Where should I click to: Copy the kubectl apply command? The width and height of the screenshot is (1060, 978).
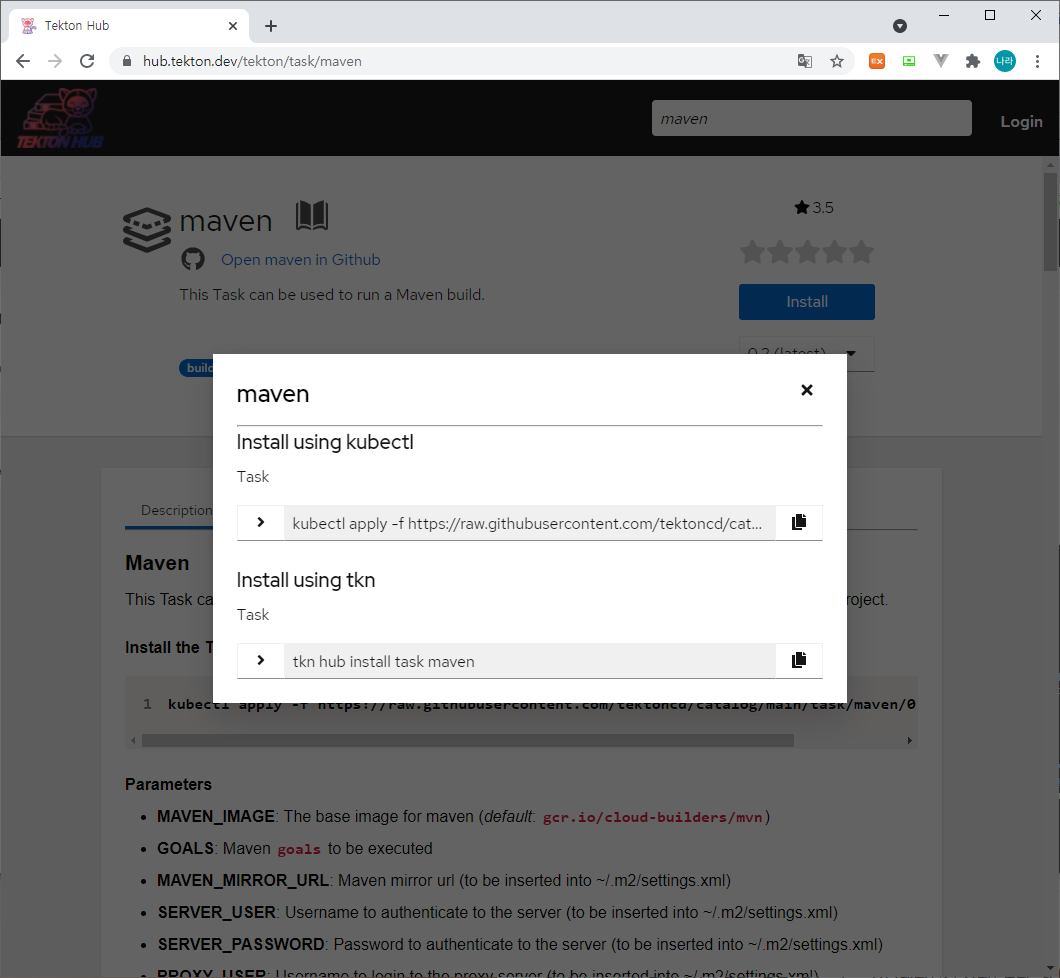click(798, 522)
